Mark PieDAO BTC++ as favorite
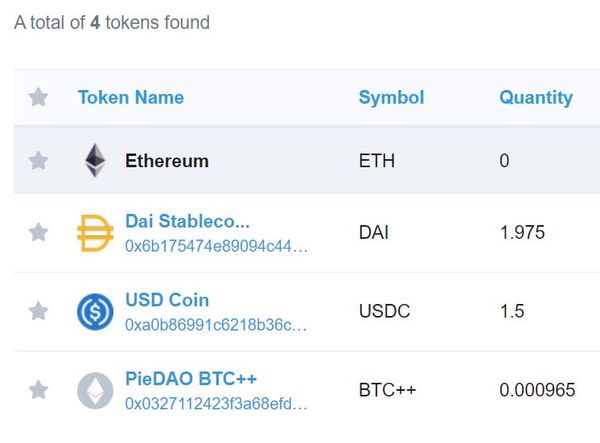This screenshot has height=443, width=600. [38, 390]
